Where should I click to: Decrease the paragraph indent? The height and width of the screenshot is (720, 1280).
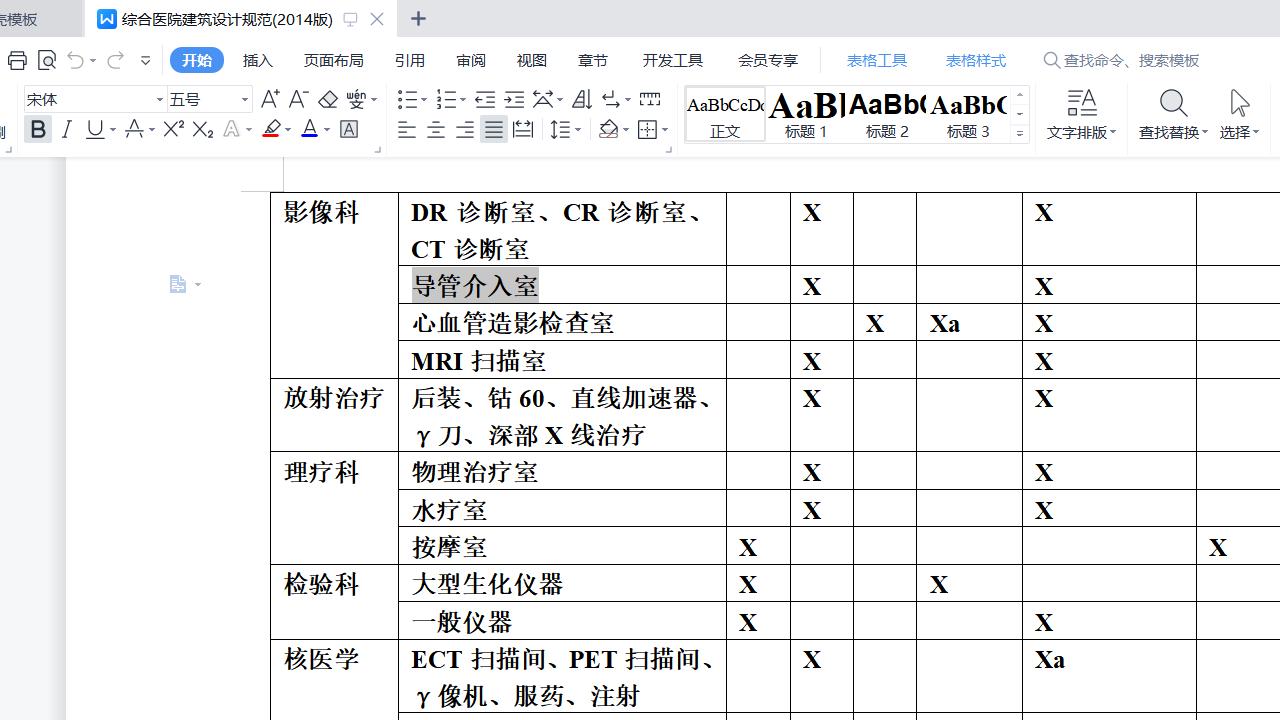[x=485, y=99]
